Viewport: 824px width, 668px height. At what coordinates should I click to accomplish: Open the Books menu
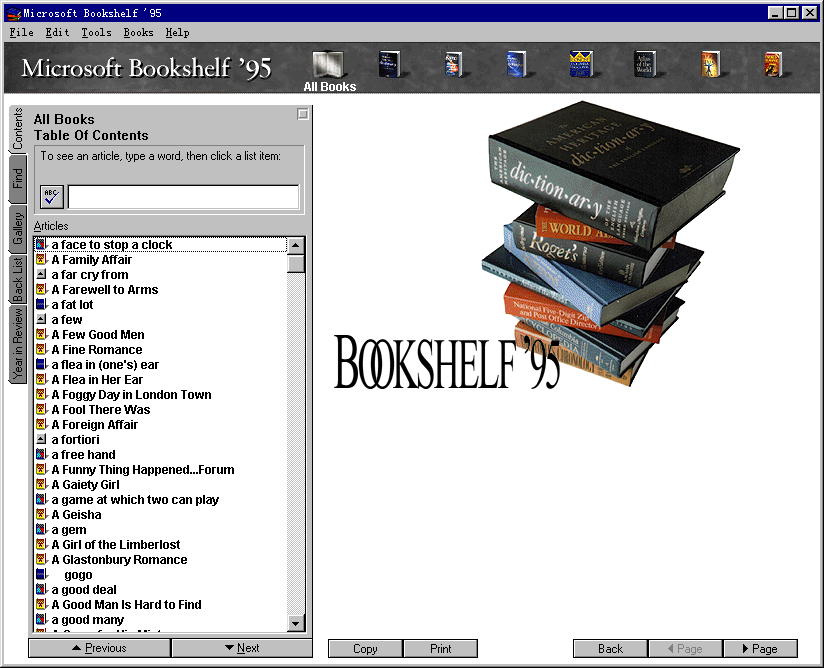(x=138, y=33)
